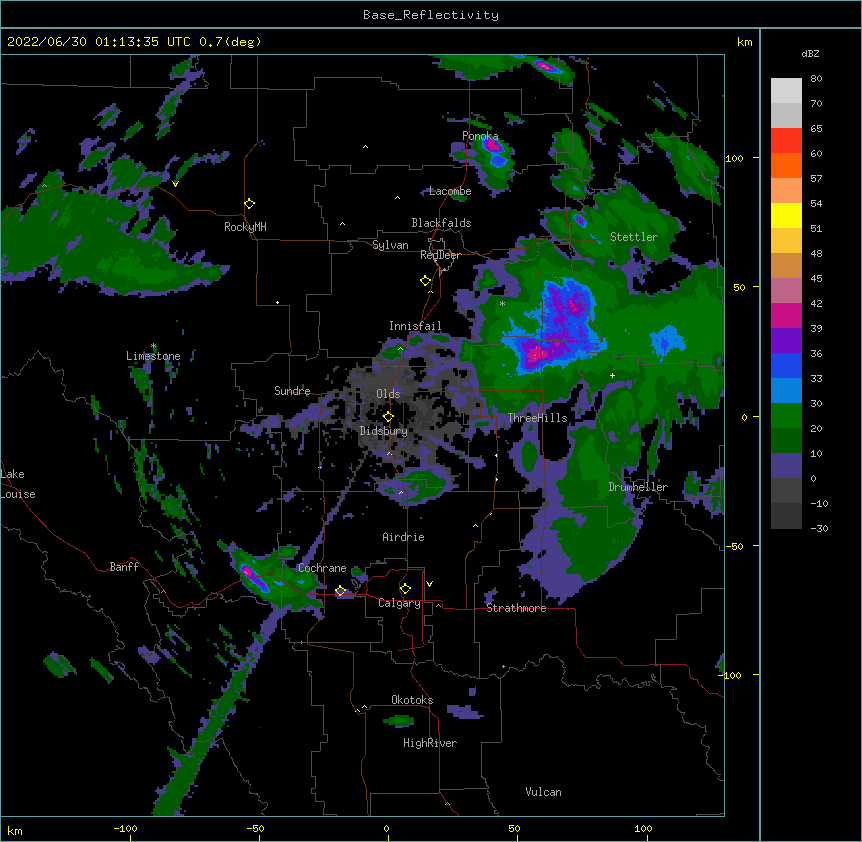Click the purple 10 dBZ legend swatch
The image size is (862, 842).
(x=786, y=466)
